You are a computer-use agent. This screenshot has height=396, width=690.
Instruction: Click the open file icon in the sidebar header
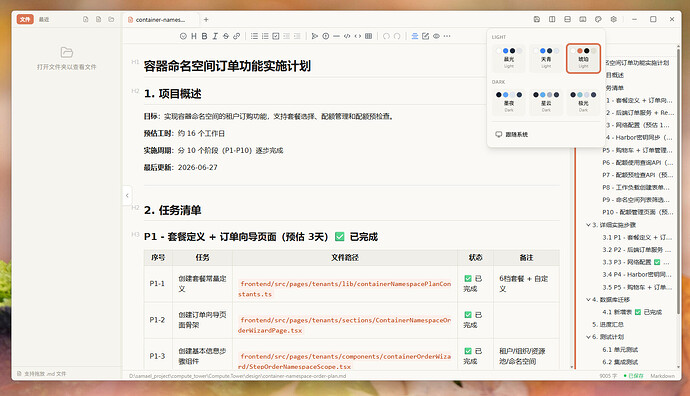pos(99,19)
